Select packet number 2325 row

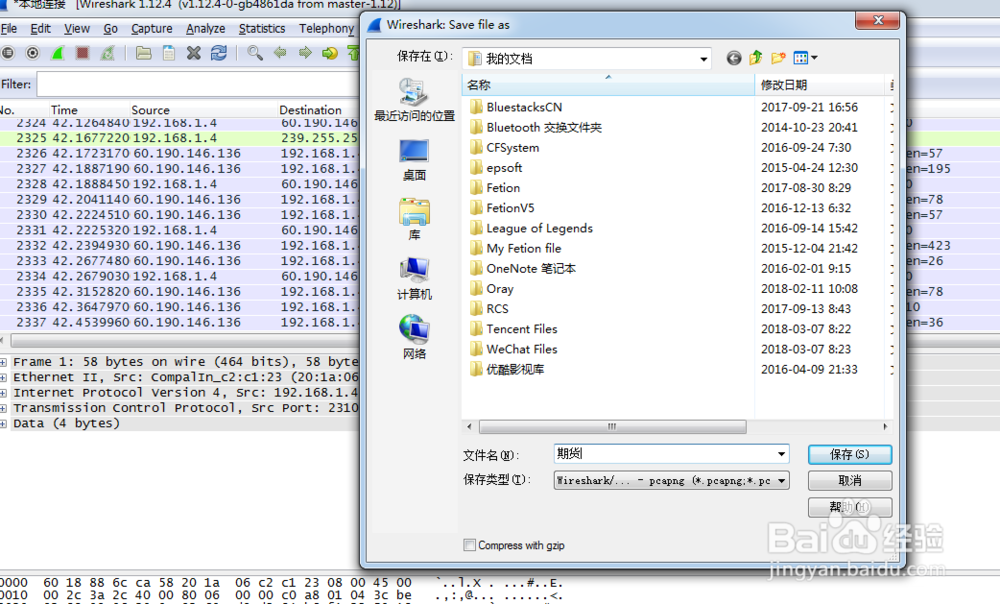pos(180,138)
